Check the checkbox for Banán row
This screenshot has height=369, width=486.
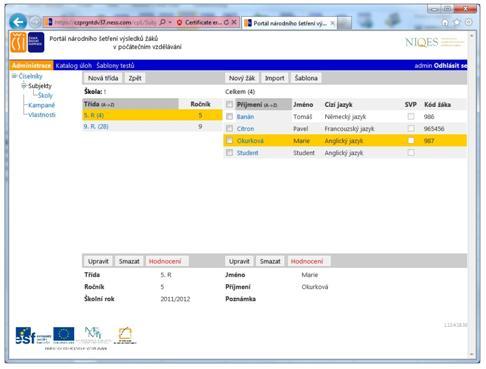(229, 116)
